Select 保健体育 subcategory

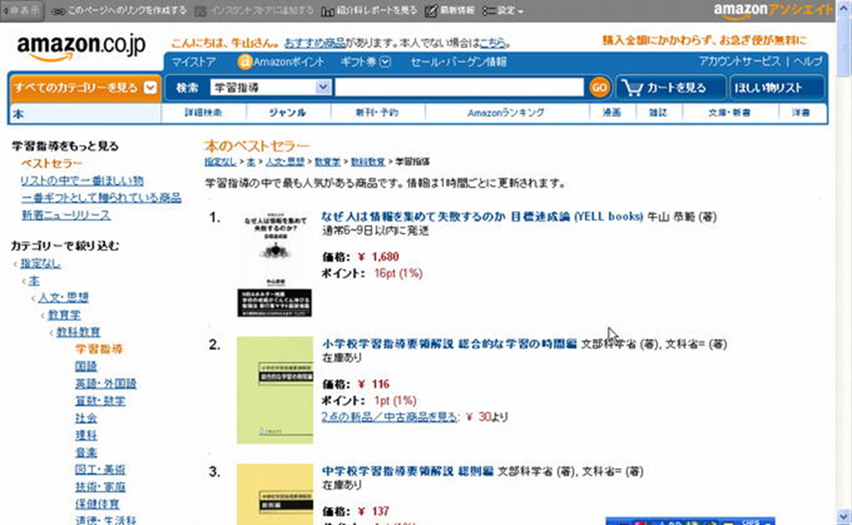[x=97, y=504]
